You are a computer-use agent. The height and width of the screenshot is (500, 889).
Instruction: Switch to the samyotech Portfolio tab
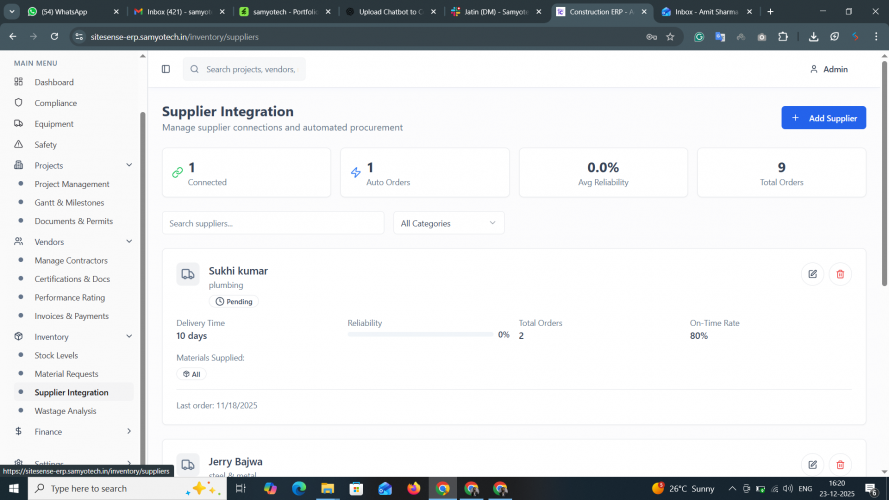point(285,11)
